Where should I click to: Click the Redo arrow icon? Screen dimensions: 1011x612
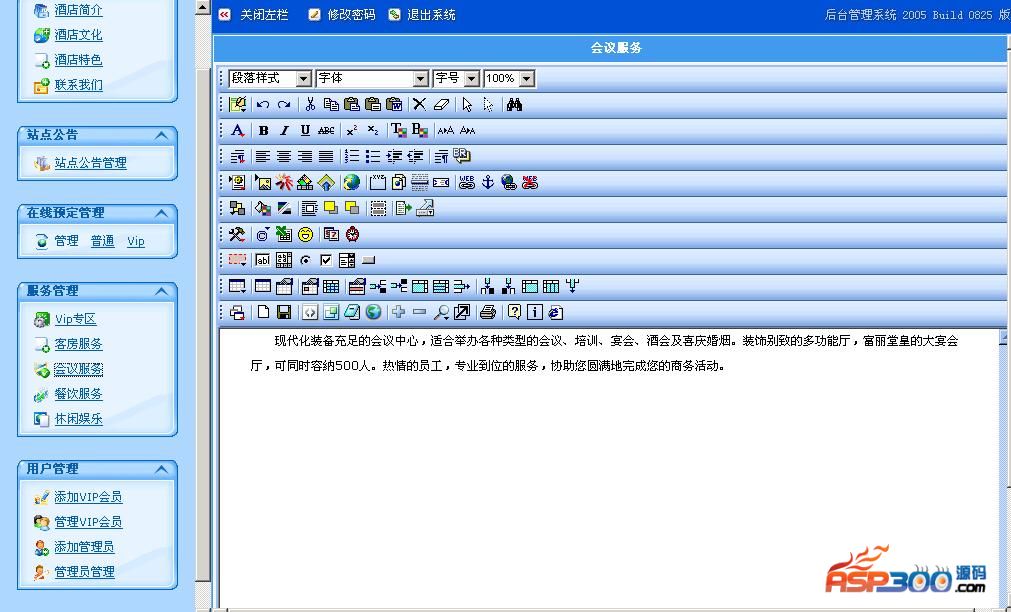(x=284, y=104)
